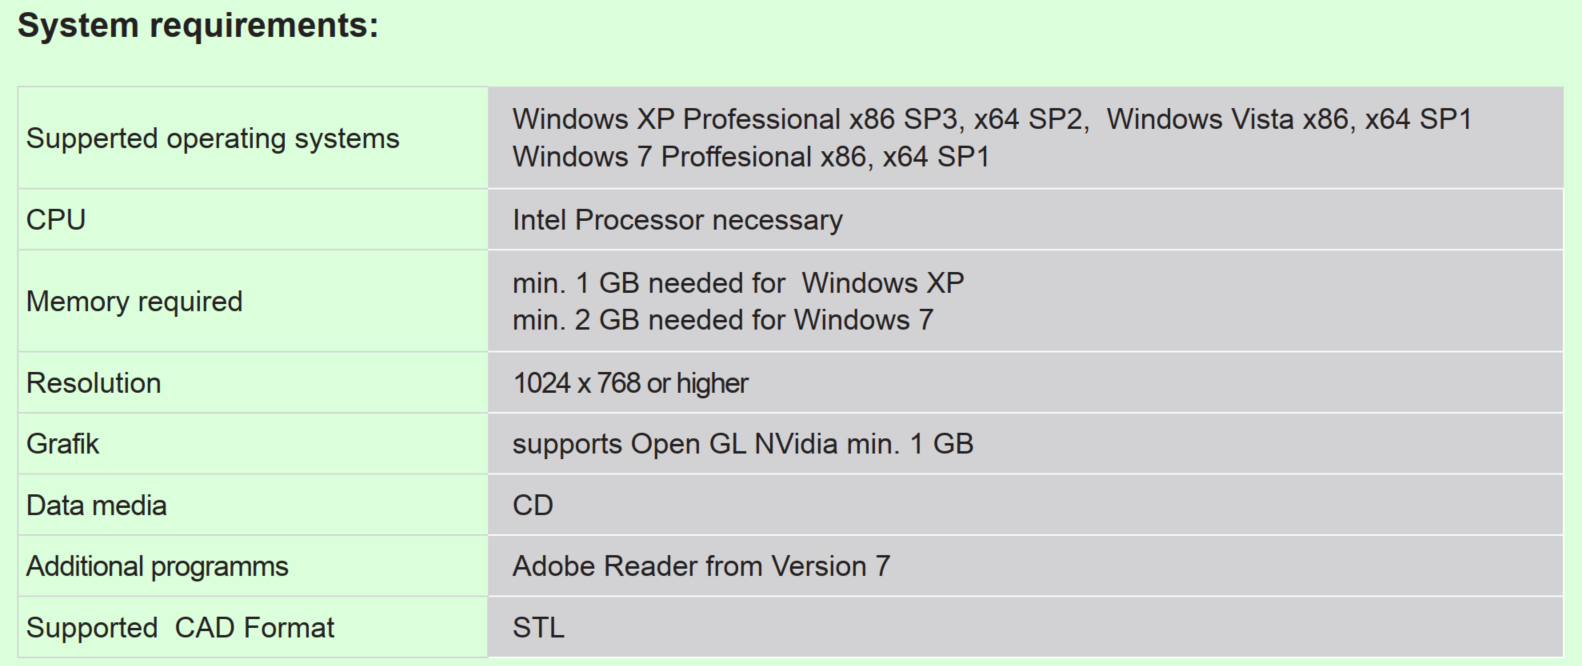Click the Windows 7 Proffesional line
This screenshot has height=666, width=1582.
pyautogui.click(x=750, y=157)
